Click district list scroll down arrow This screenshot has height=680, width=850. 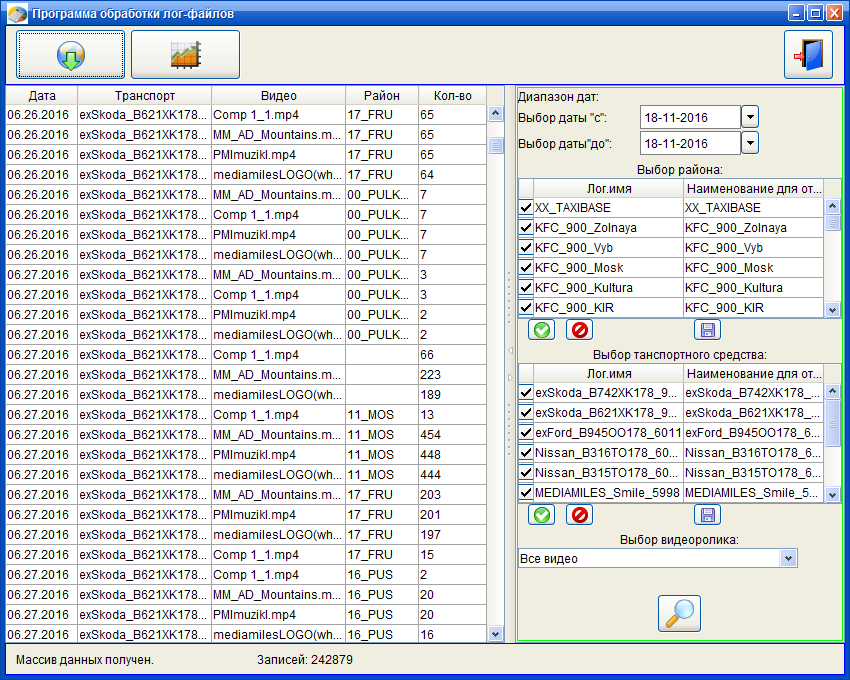click(x=832, y=310)
